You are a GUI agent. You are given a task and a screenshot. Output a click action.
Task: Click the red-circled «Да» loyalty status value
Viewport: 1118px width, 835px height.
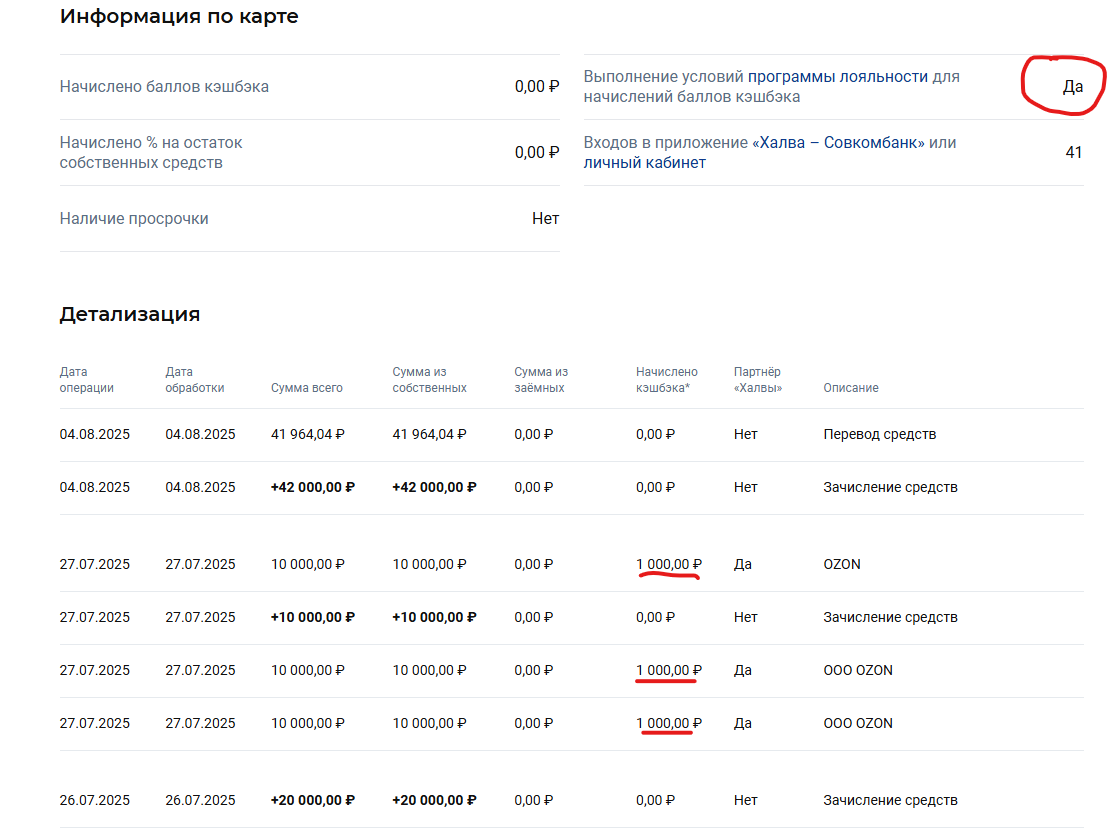[x=1072, y=87]
